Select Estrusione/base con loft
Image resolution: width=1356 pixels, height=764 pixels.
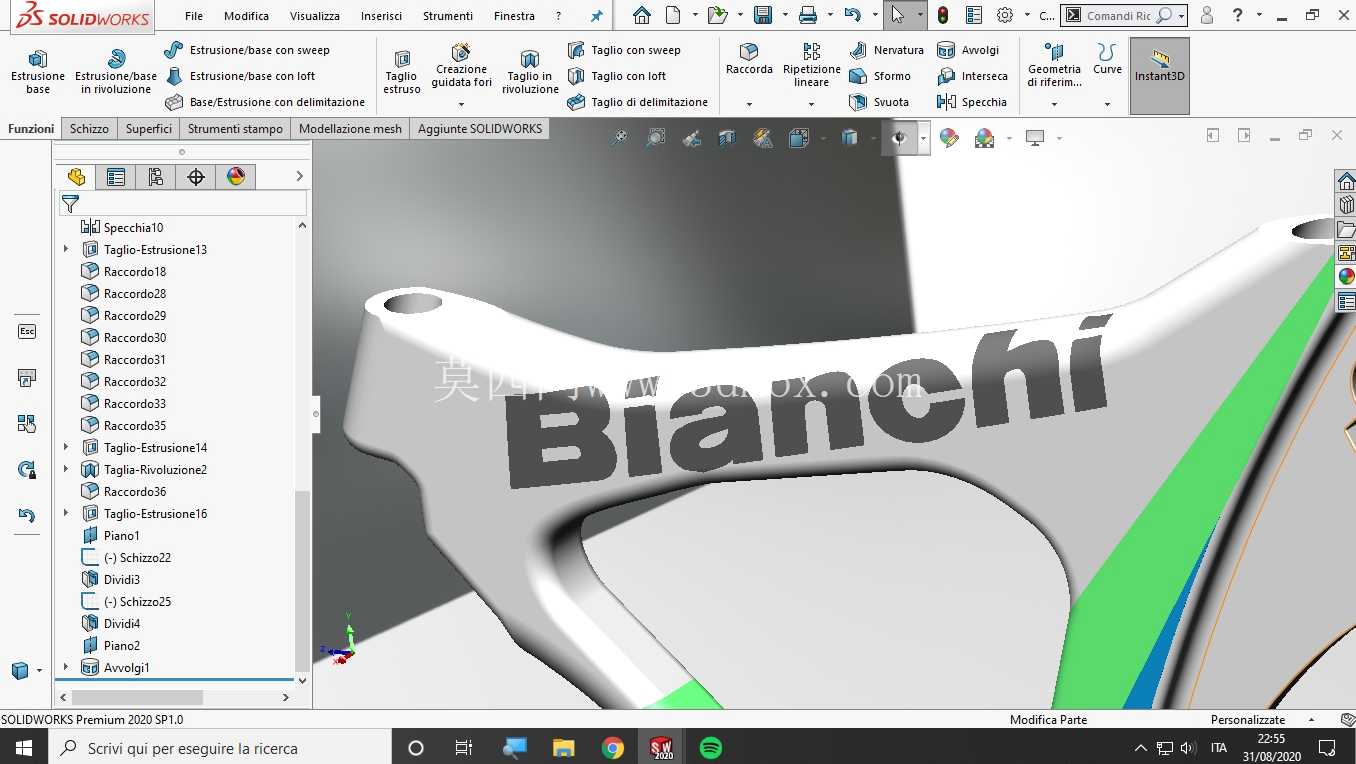point(240,76)
